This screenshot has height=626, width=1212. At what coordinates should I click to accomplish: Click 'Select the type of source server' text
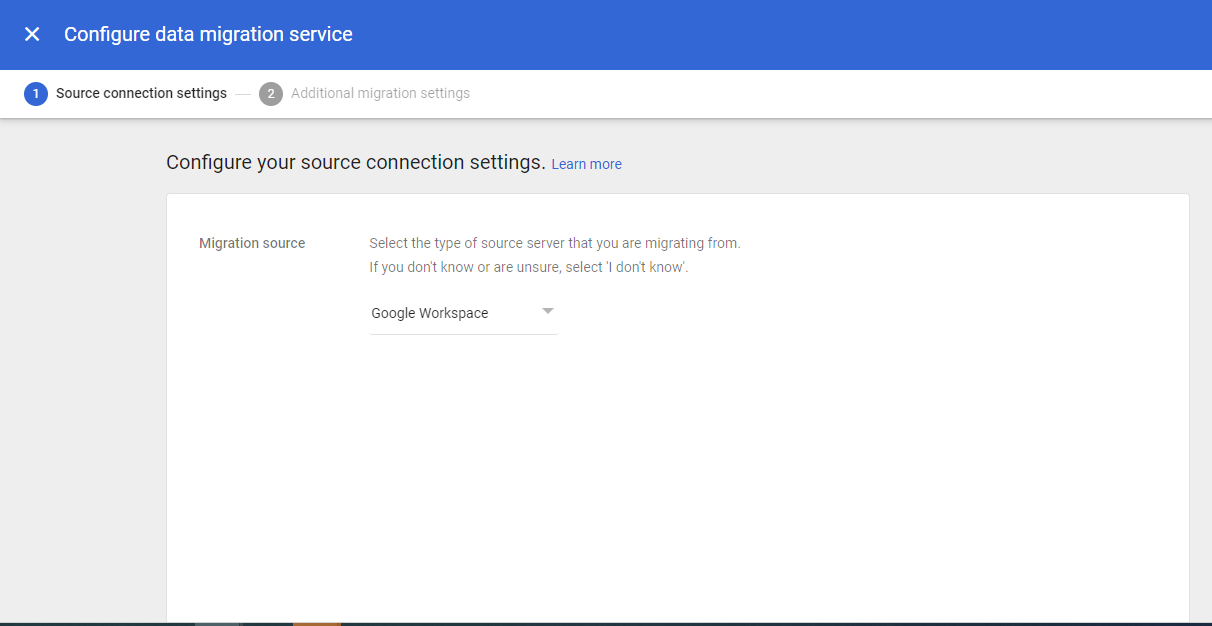point(555,243)
